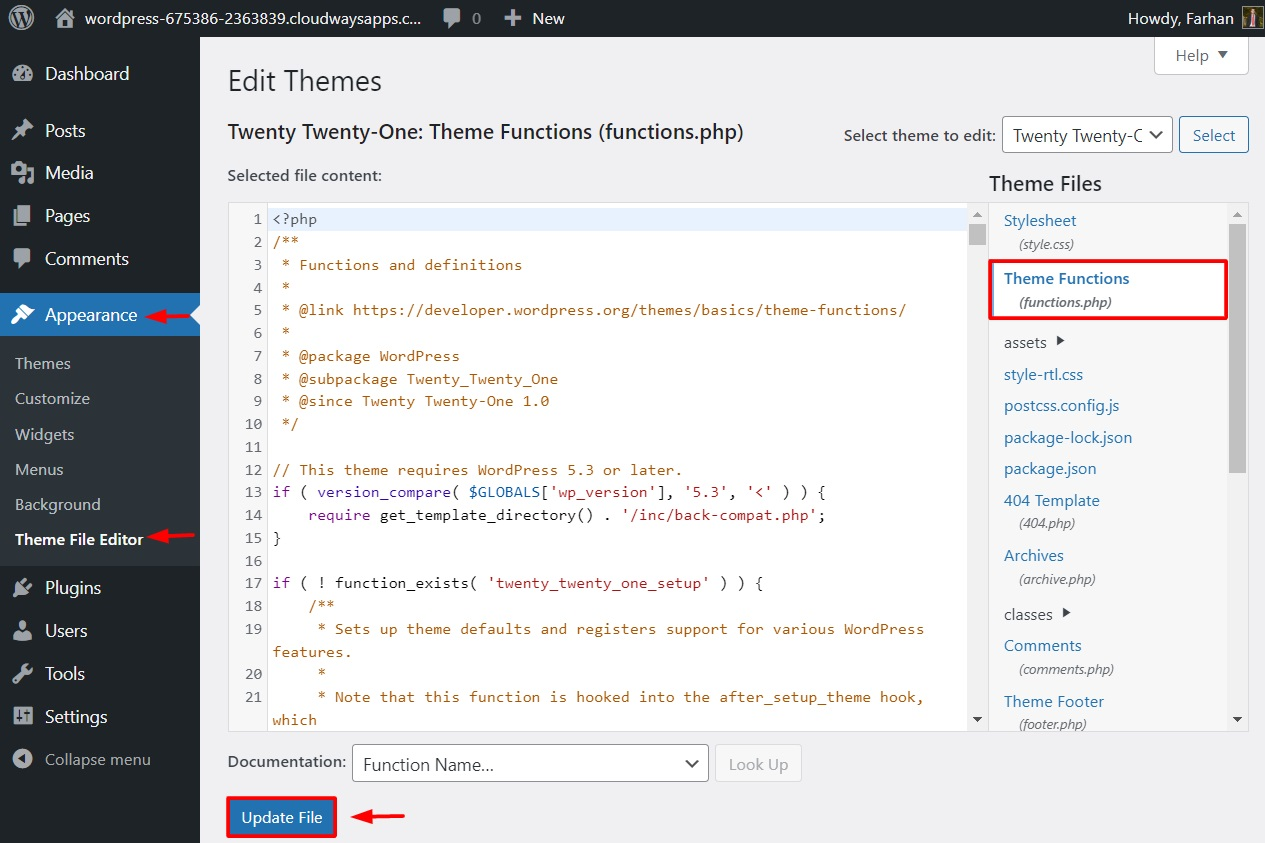Image resolution: width=1265 pixels, height=843 pixels.
Task: Open the Plugins plug icon
Action: tap(22, 587)
